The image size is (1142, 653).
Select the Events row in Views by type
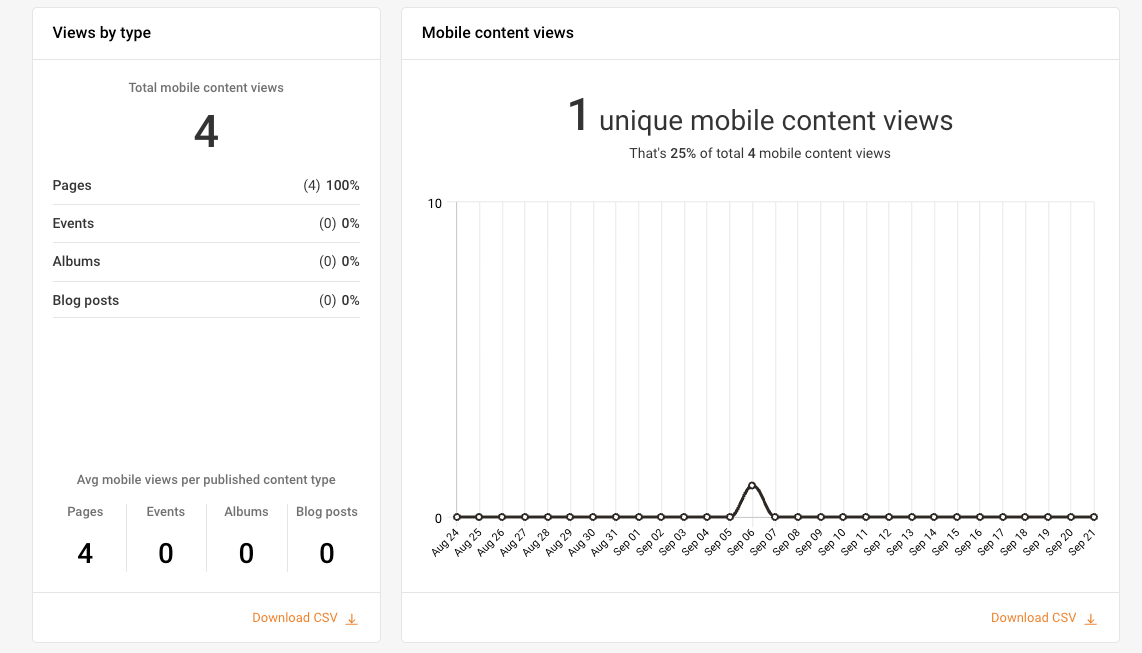205,223
